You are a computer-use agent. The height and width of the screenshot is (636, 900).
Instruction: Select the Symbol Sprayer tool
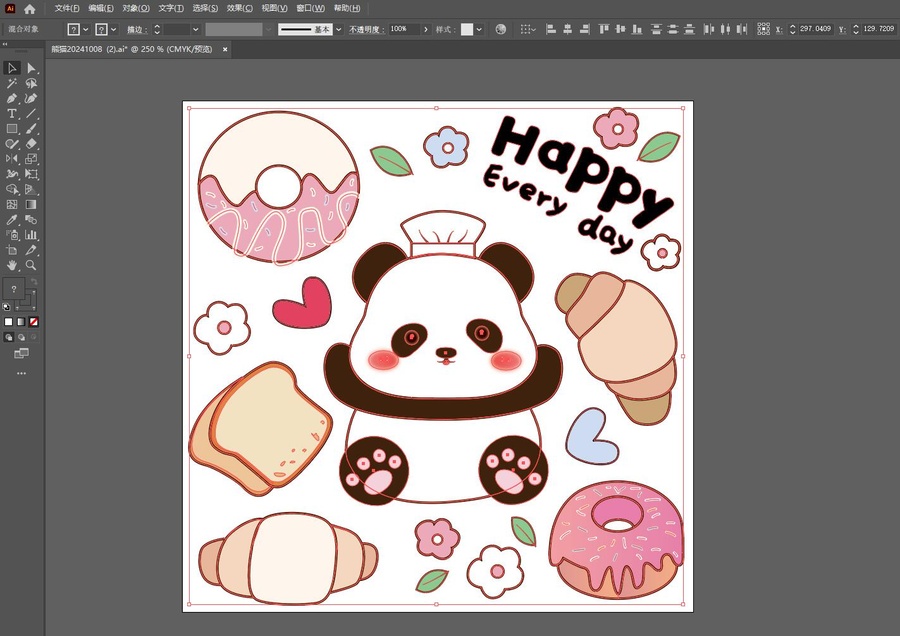coord(12,235)
